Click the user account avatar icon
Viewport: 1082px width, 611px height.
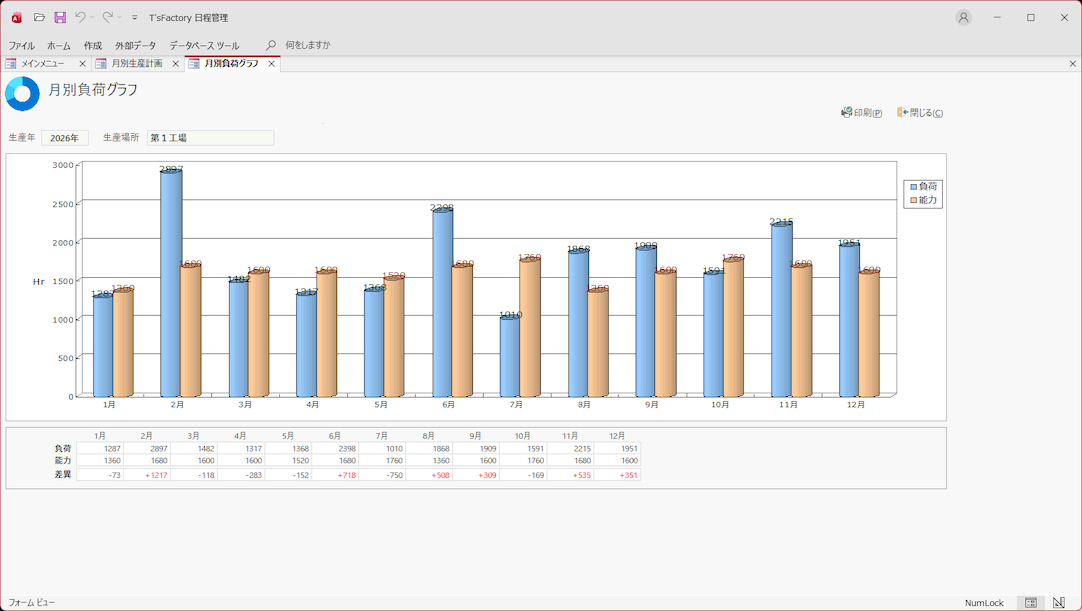pos(963,18)
